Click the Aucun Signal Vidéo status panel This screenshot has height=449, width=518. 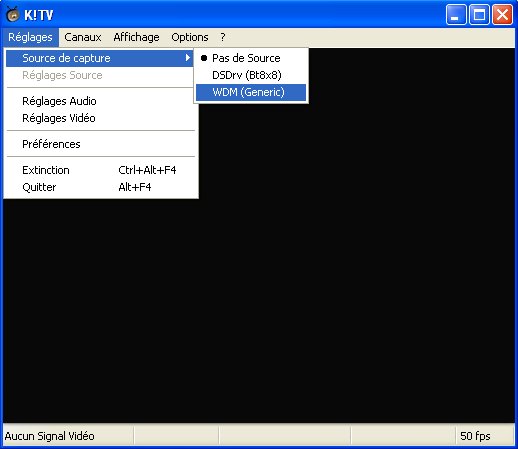tap(68, 436)
